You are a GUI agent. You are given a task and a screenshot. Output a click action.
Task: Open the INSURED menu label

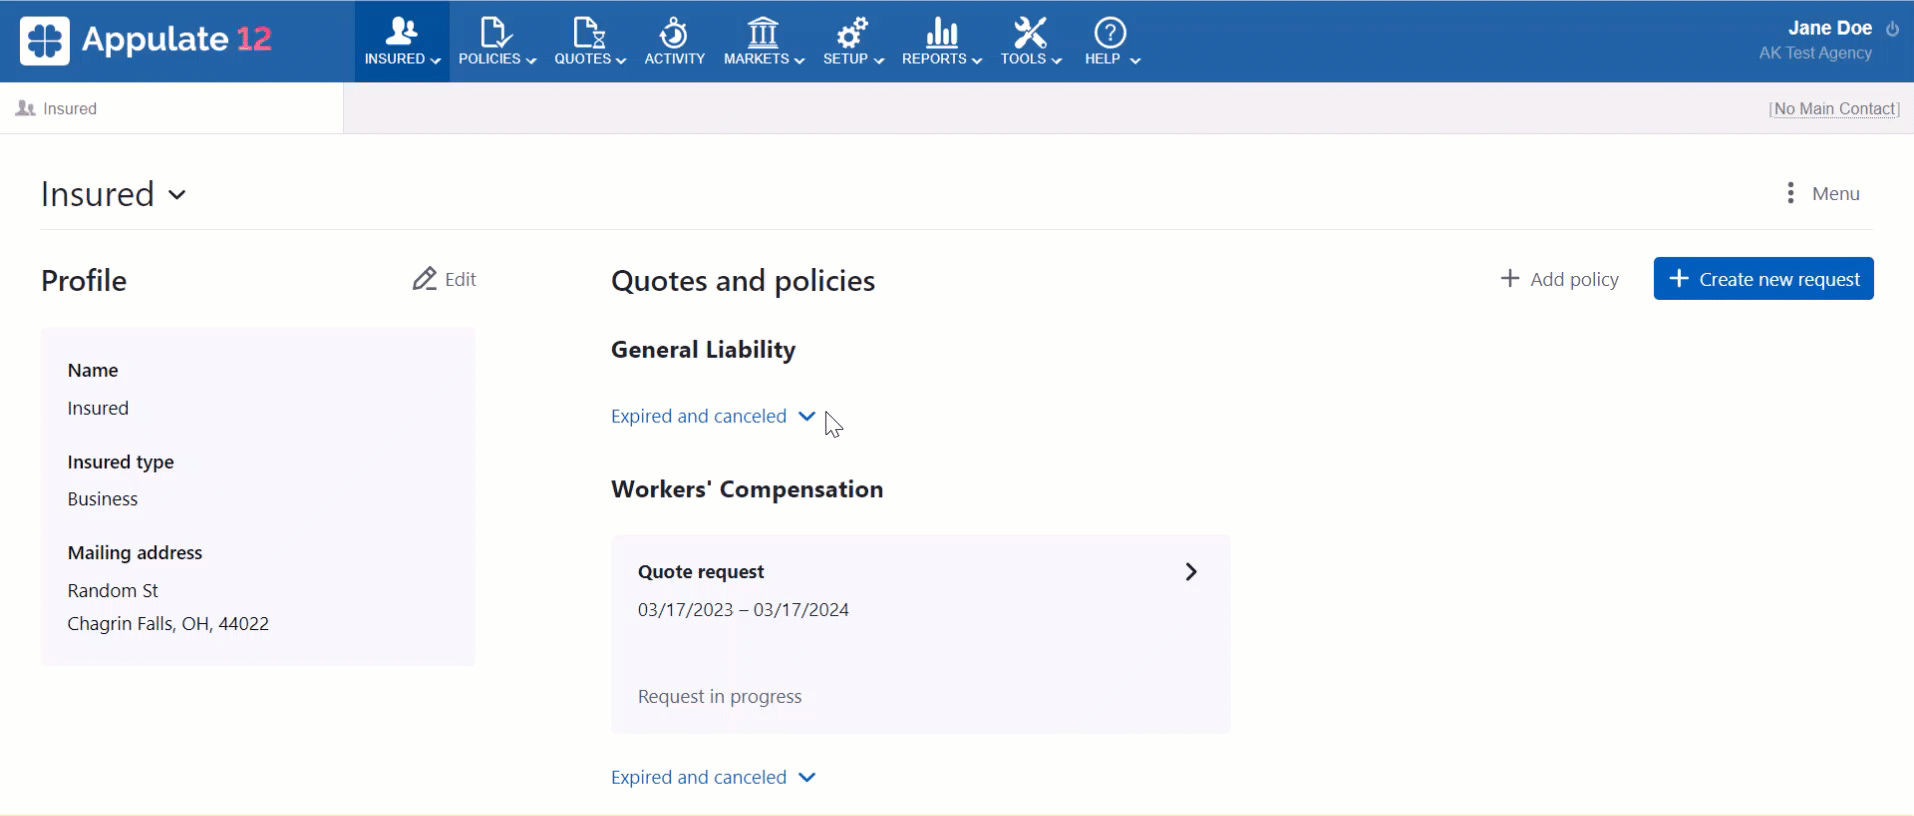coord(395,59)
